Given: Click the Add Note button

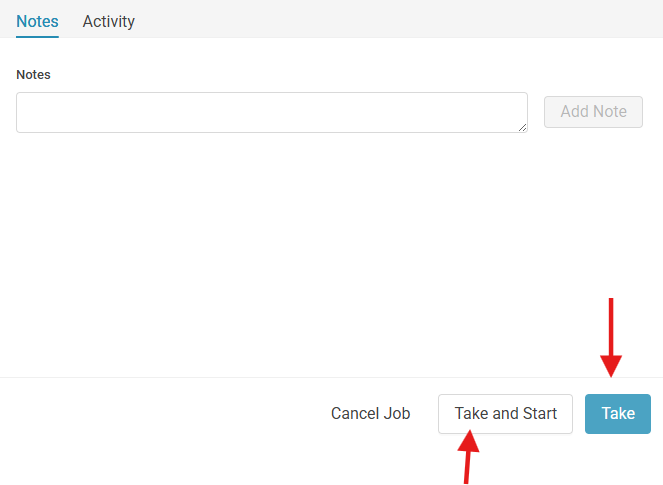Looking at the screenshot, I should click(x=593, y=112).
